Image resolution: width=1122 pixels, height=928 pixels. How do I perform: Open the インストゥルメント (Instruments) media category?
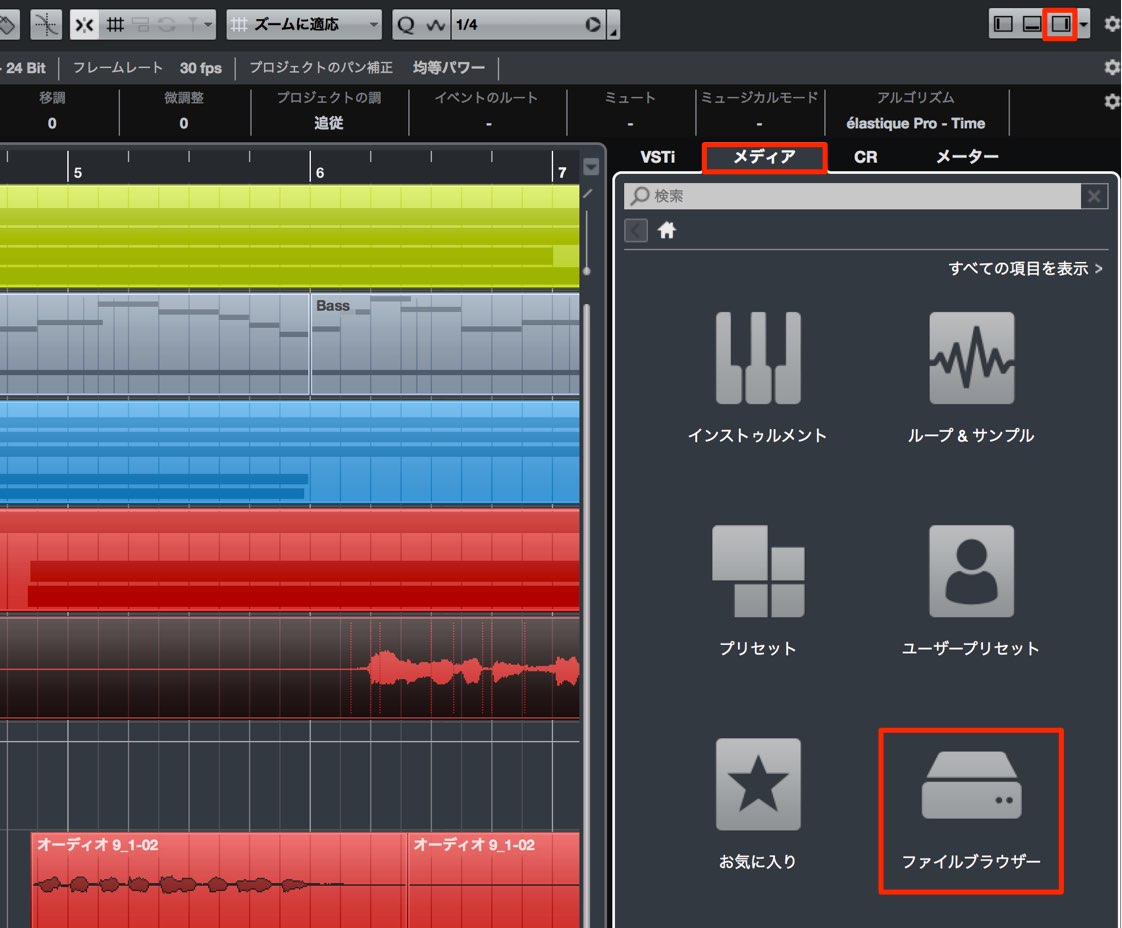757,377
